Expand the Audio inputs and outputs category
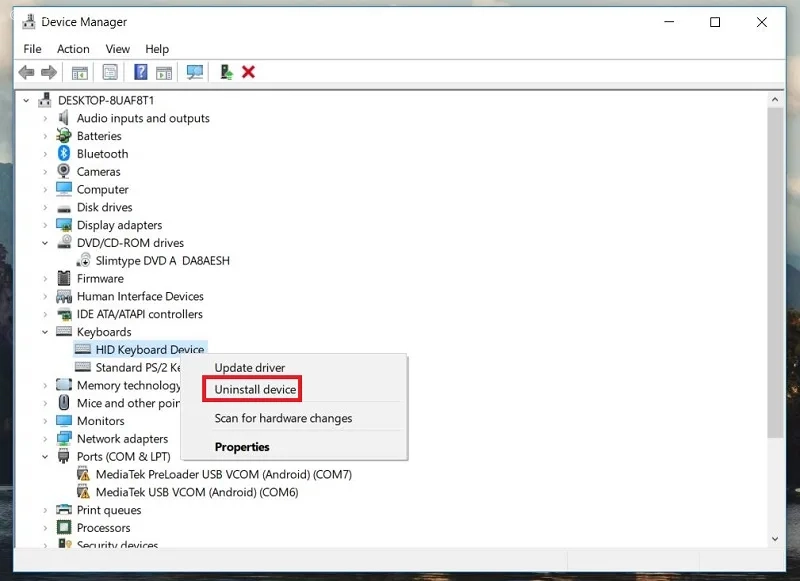The width and height of the screenshot is (800, 581). pos(45,118)
